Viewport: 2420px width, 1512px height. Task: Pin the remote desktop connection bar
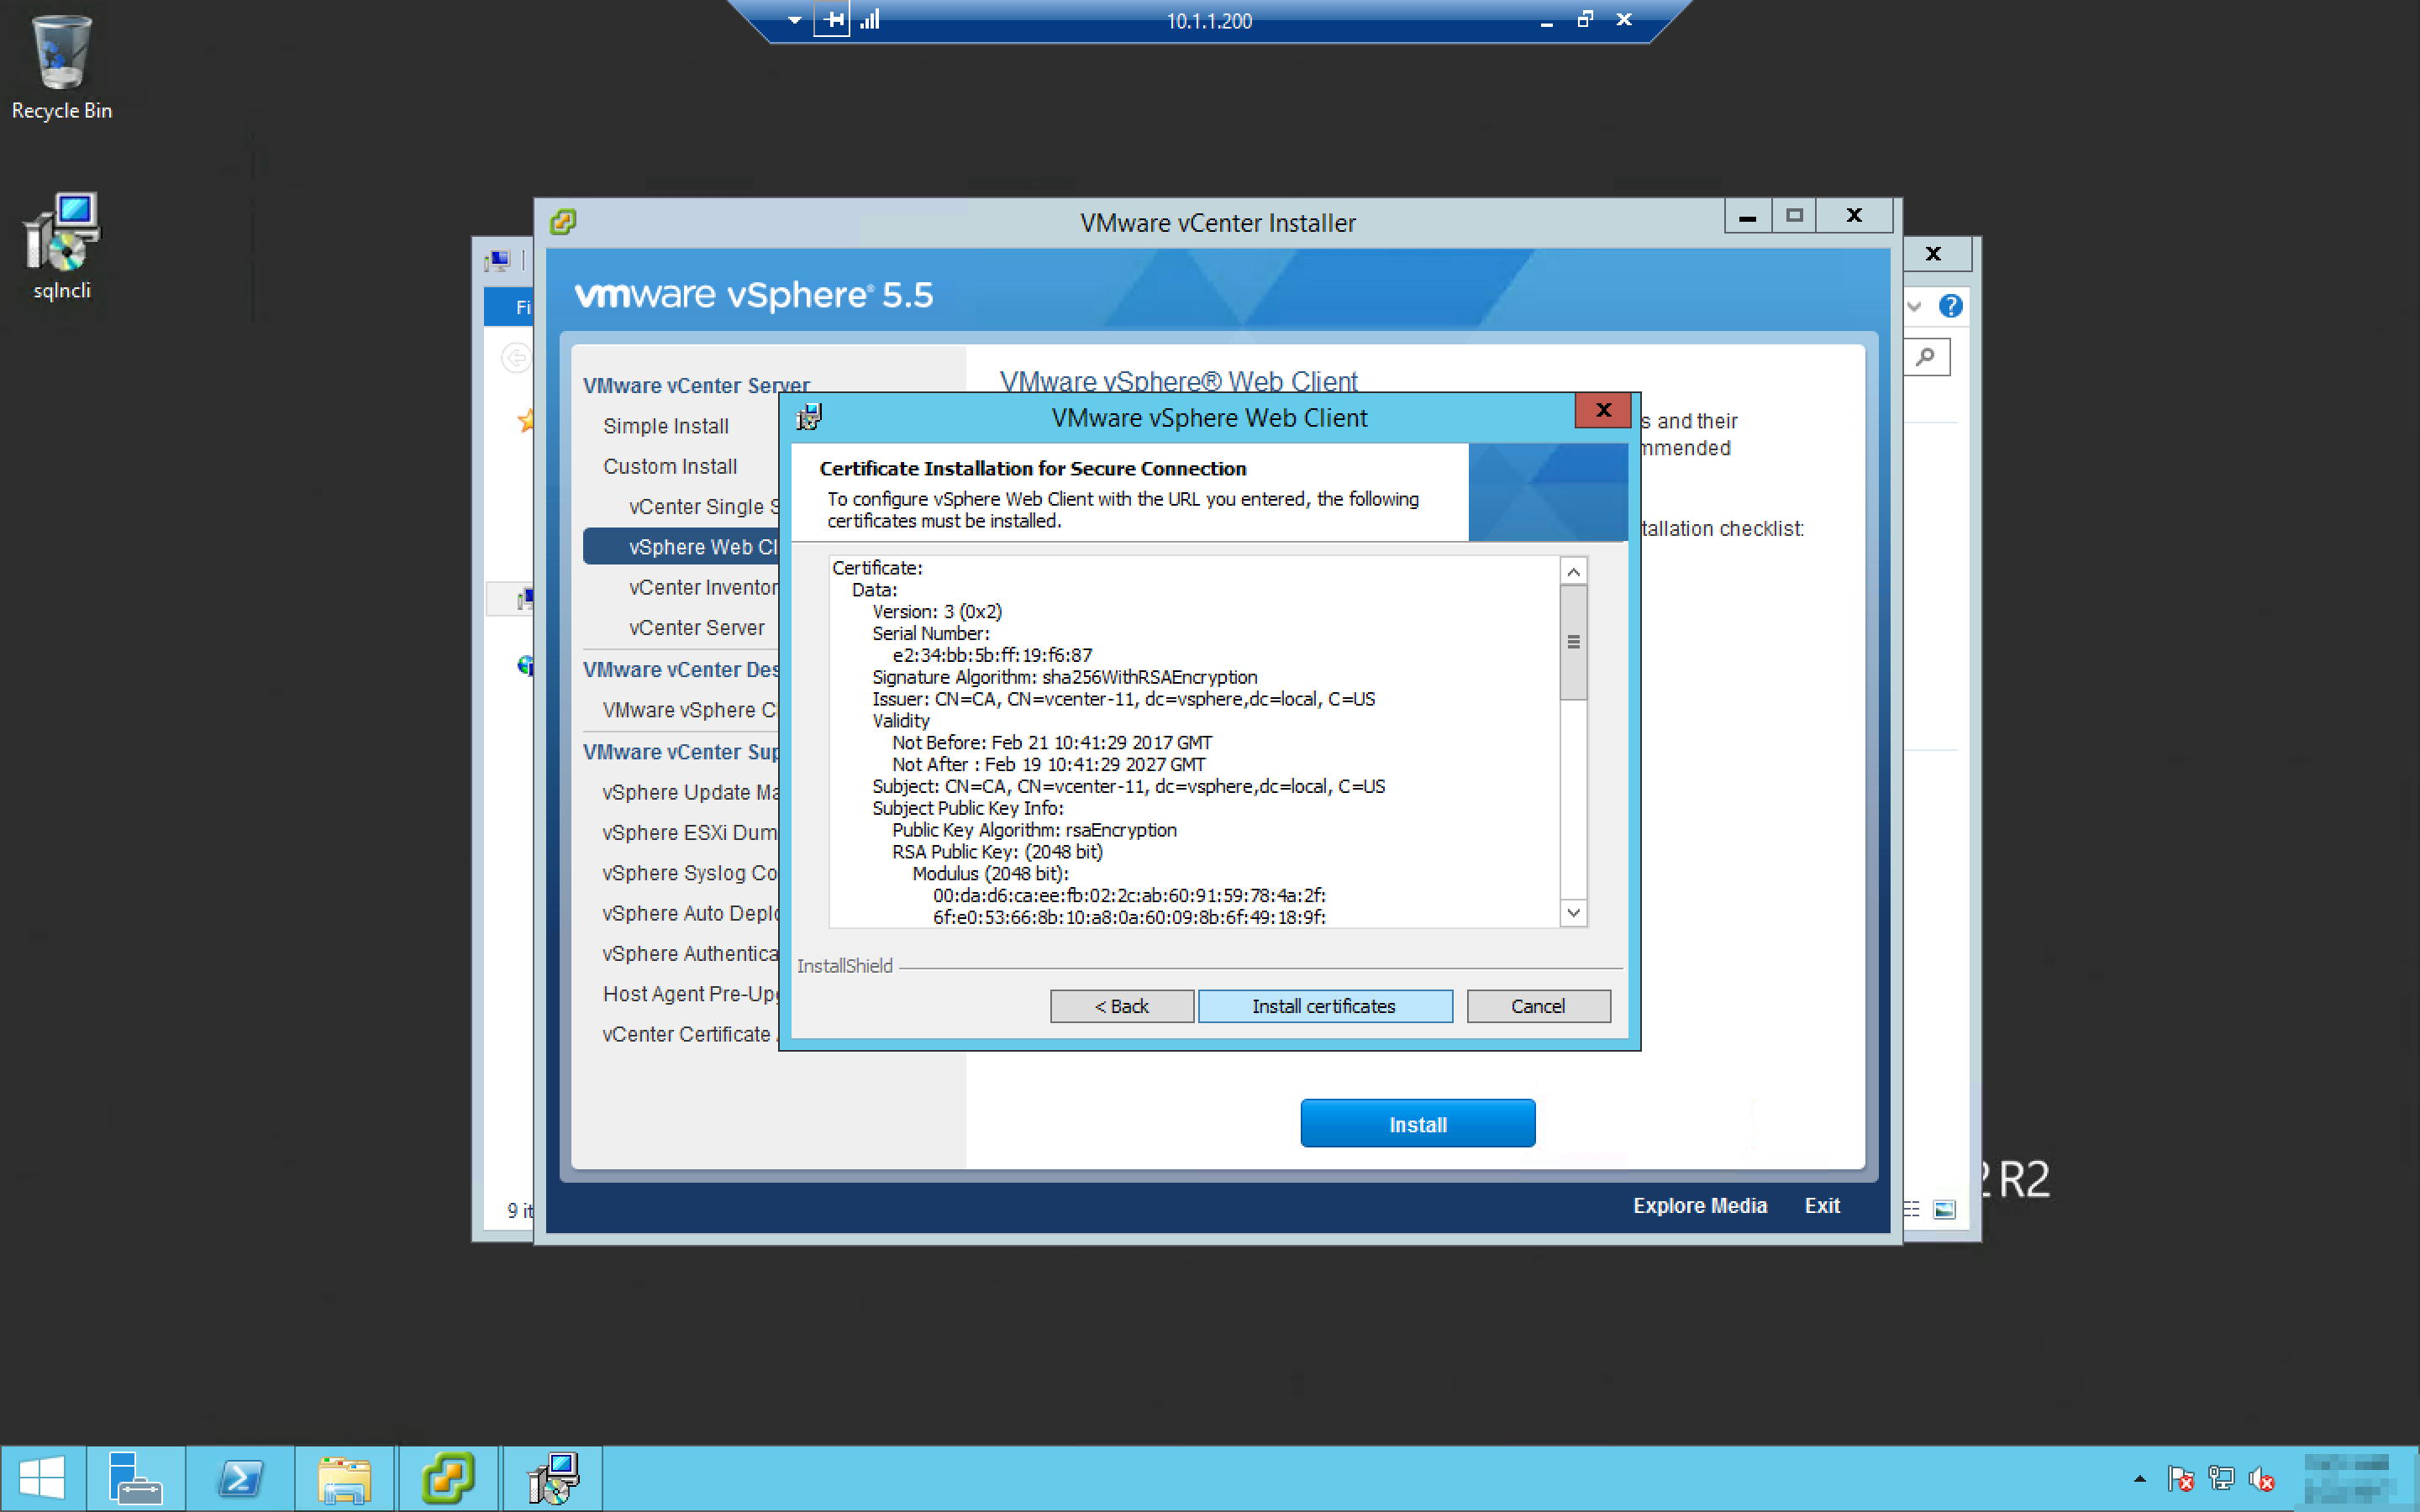coord(832,19)
